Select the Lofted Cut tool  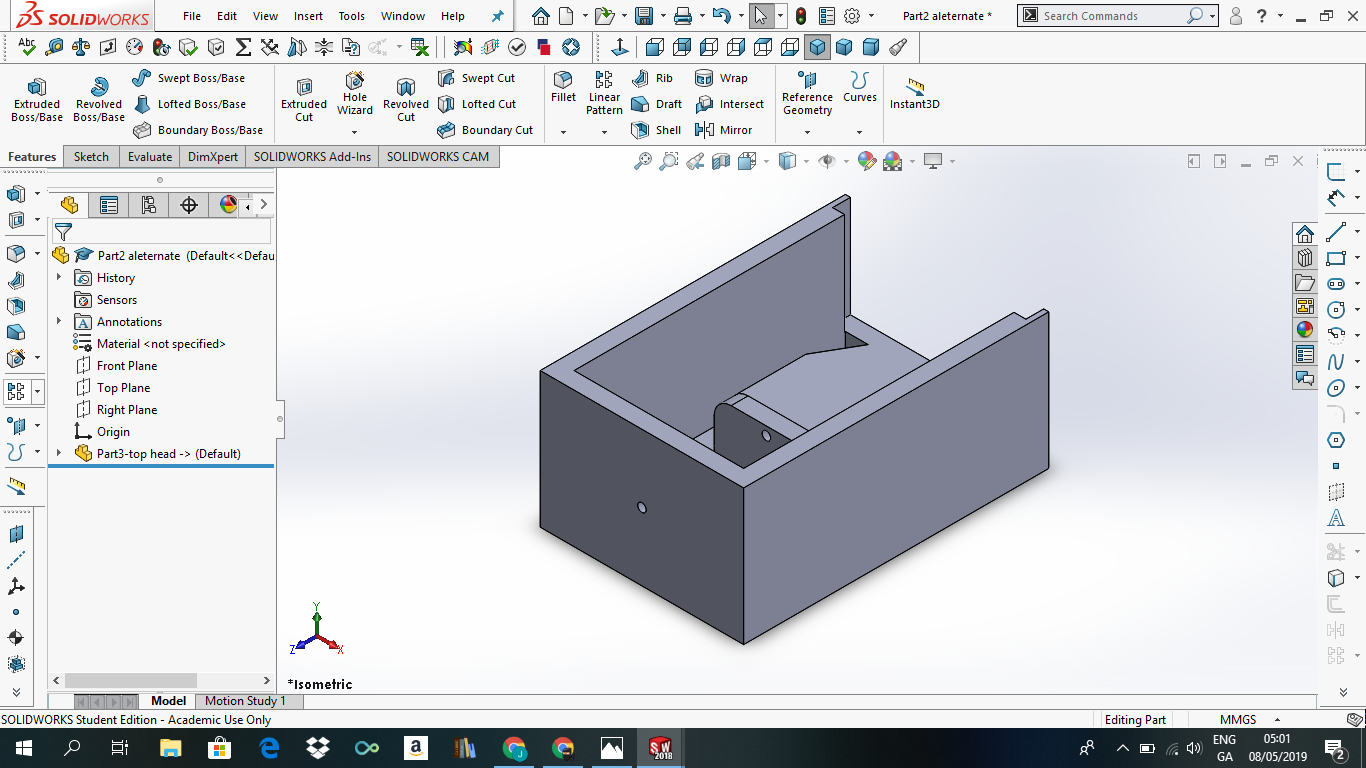477,104
